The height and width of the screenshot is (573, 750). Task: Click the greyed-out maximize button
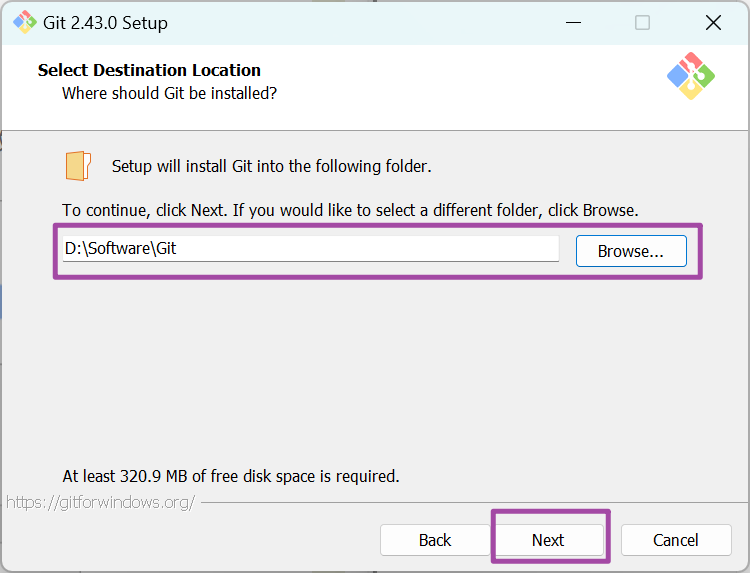642,22
